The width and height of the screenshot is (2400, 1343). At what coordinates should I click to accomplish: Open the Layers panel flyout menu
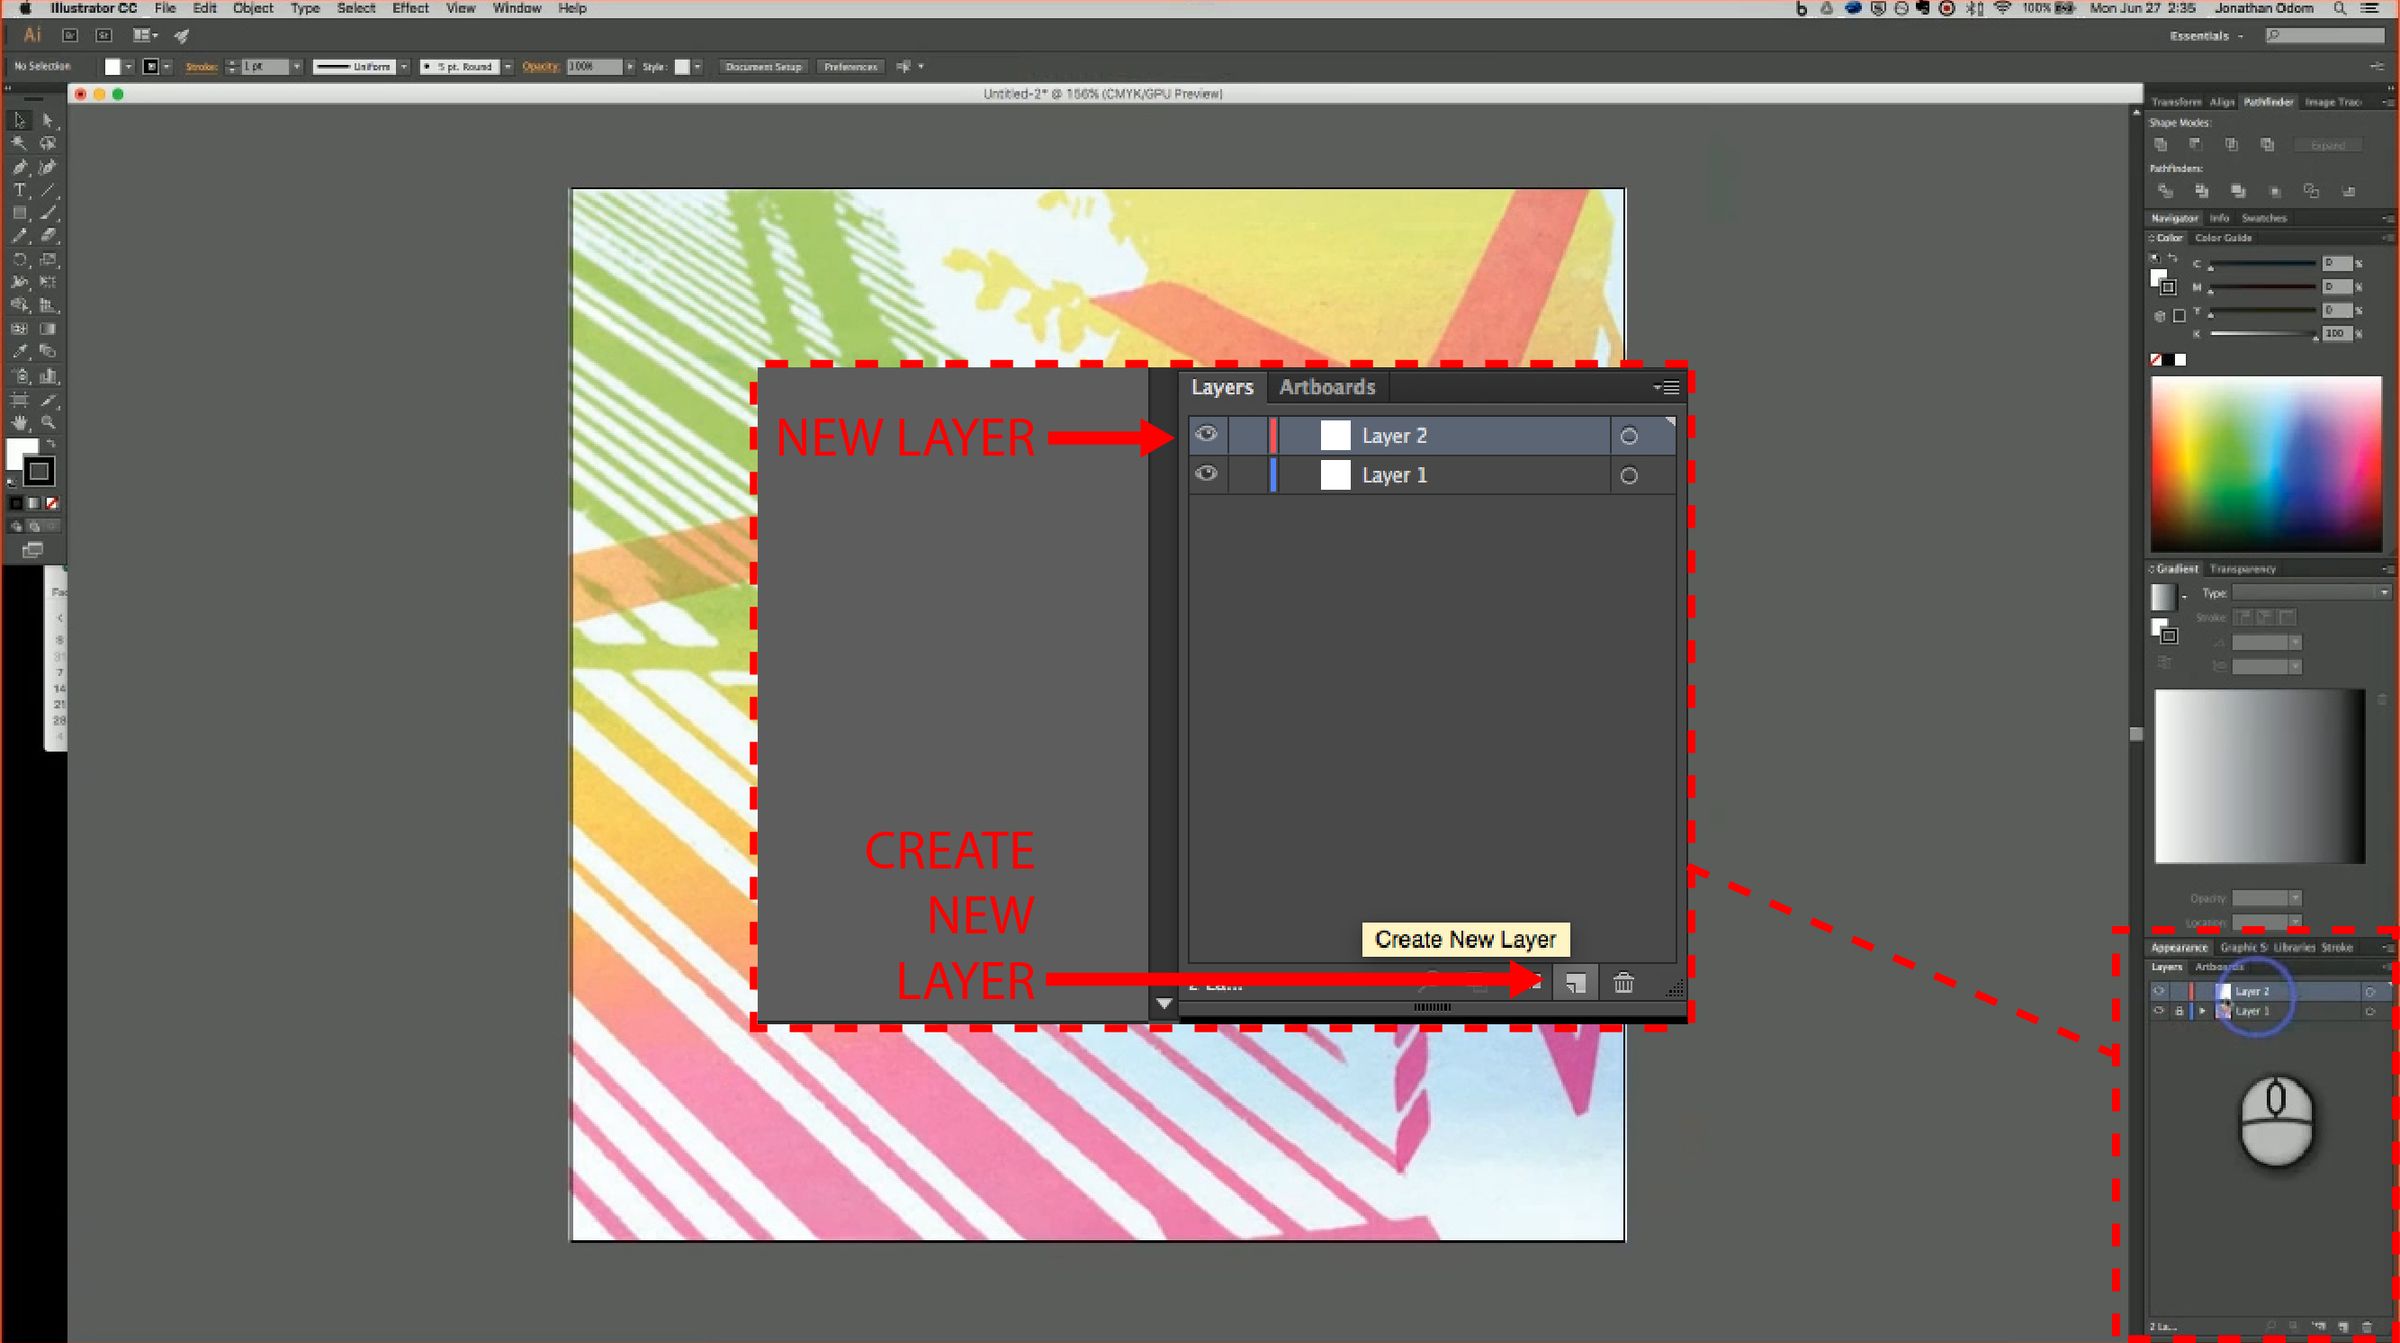(x=1667, y=387)
